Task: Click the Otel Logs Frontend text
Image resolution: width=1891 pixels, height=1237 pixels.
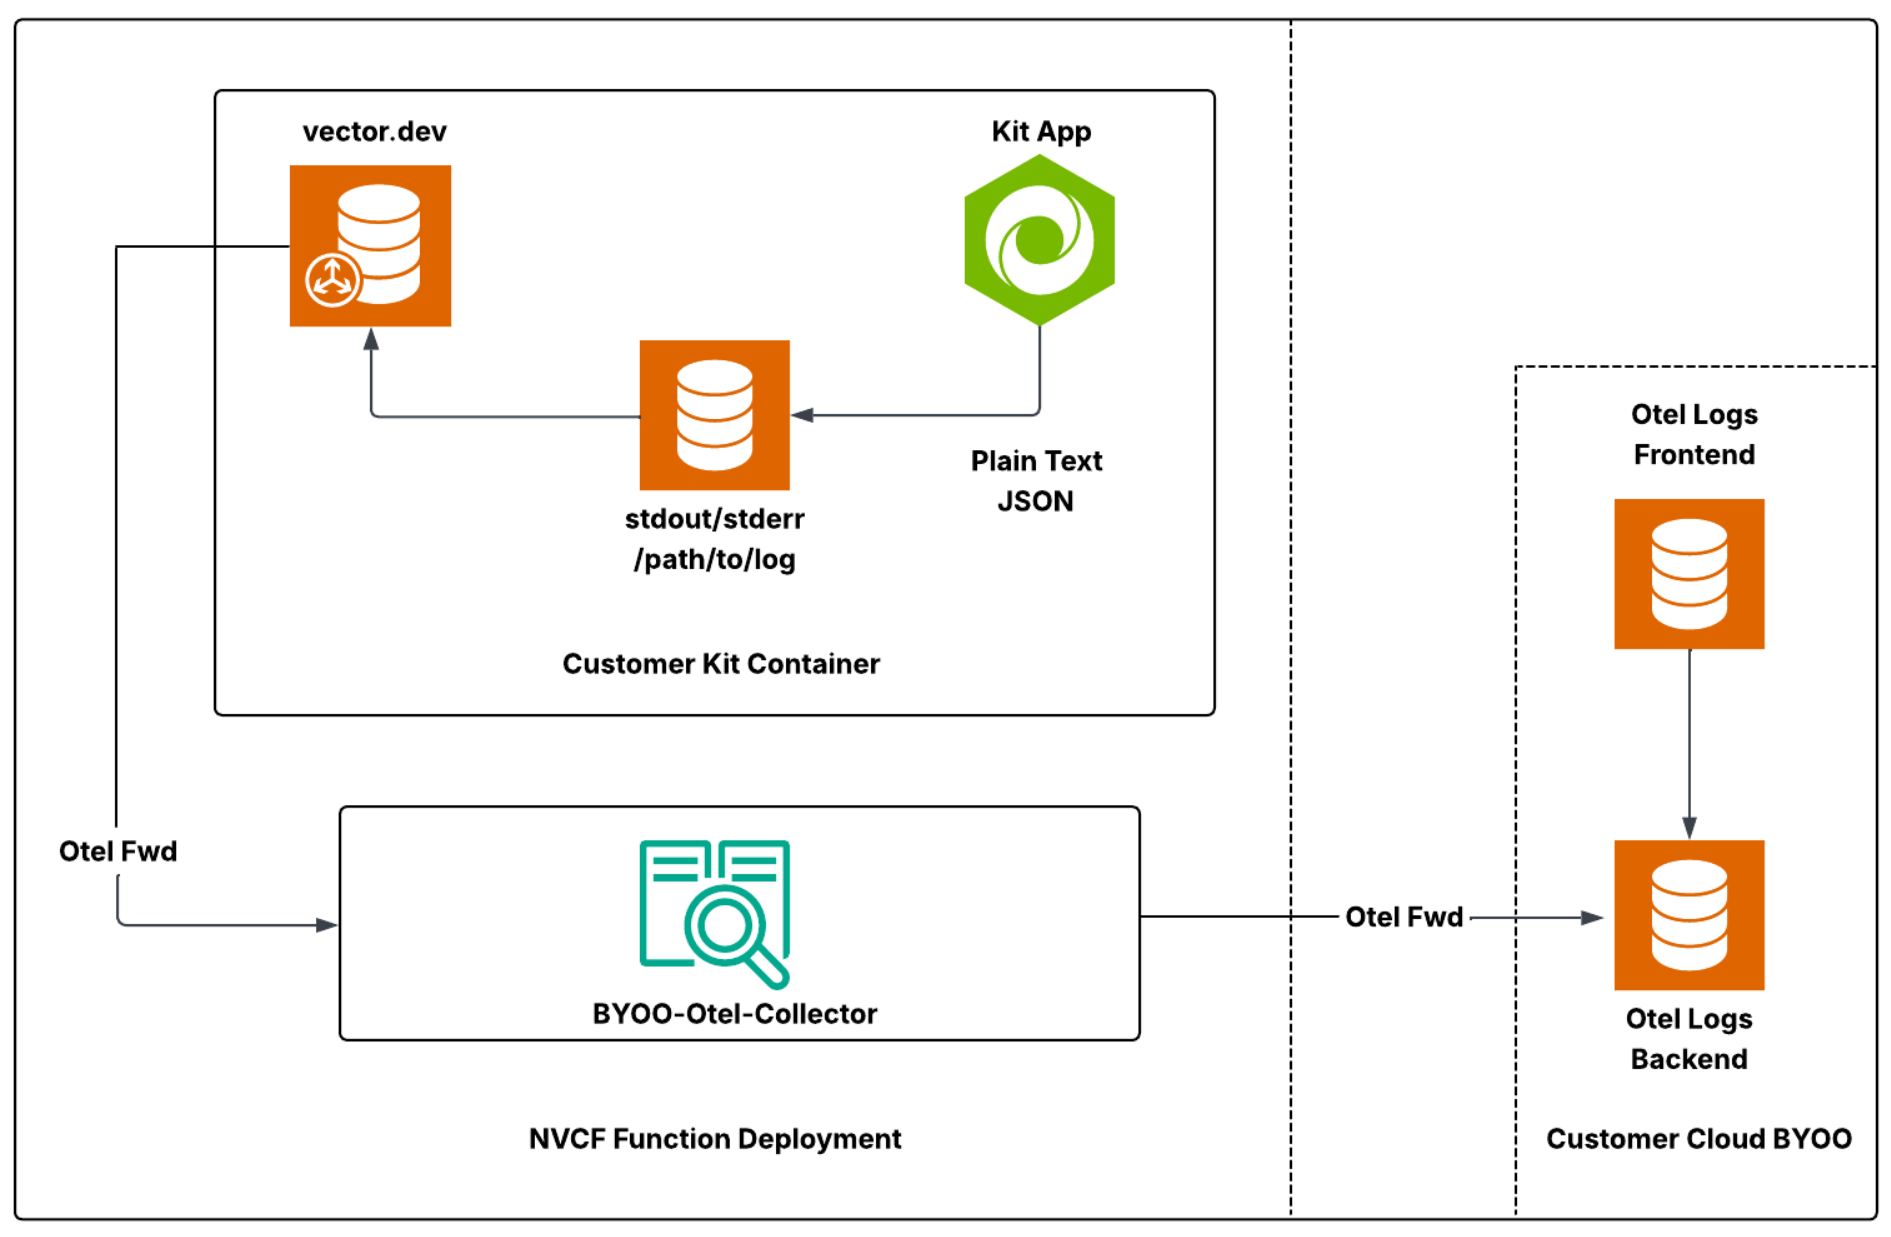Action: [1693, 434]
